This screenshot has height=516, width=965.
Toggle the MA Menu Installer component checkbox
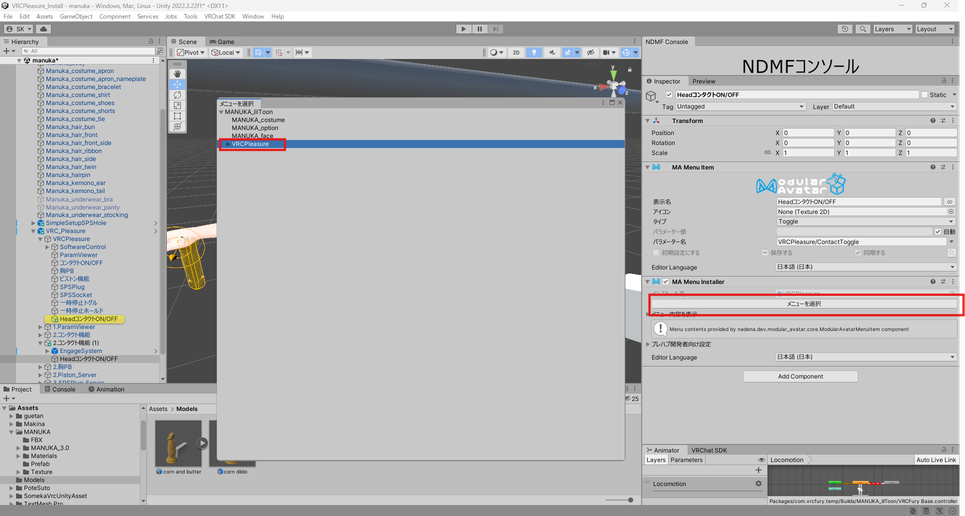pyautogui.click(x=666, y=282)
